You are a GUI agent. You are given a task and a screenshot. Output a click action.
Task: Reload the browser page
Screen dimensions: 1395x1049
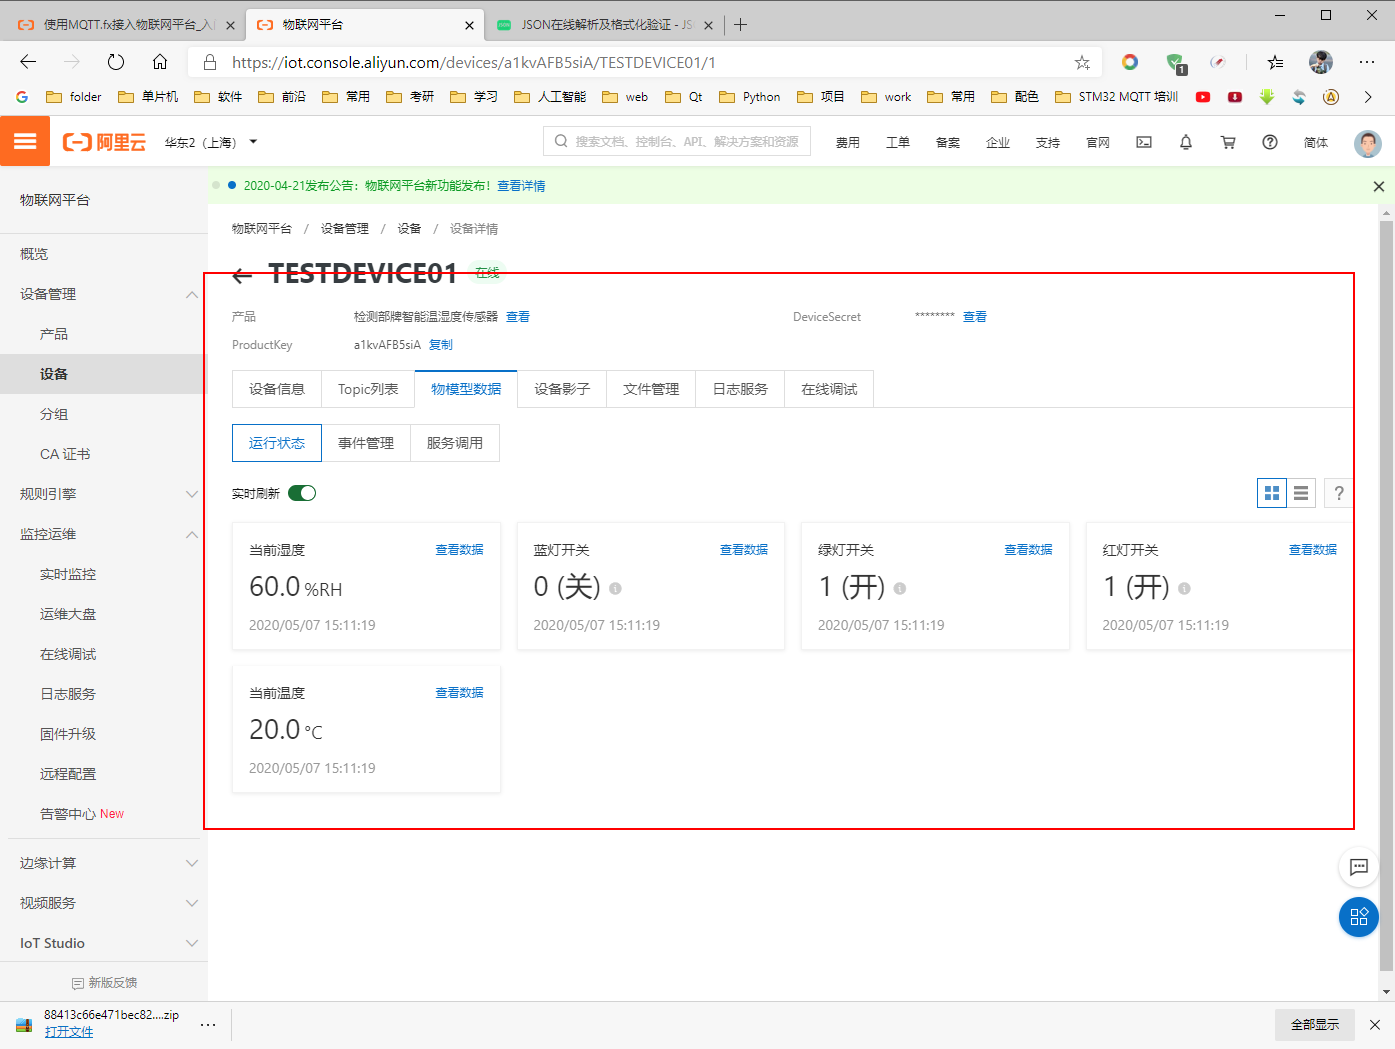click(x=116, y=62)
